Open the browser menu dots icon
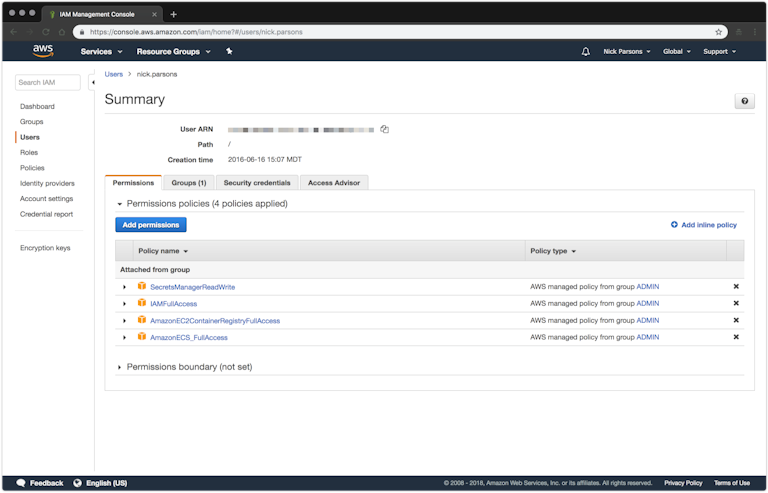The image size is (768, 493). [755, 32]
